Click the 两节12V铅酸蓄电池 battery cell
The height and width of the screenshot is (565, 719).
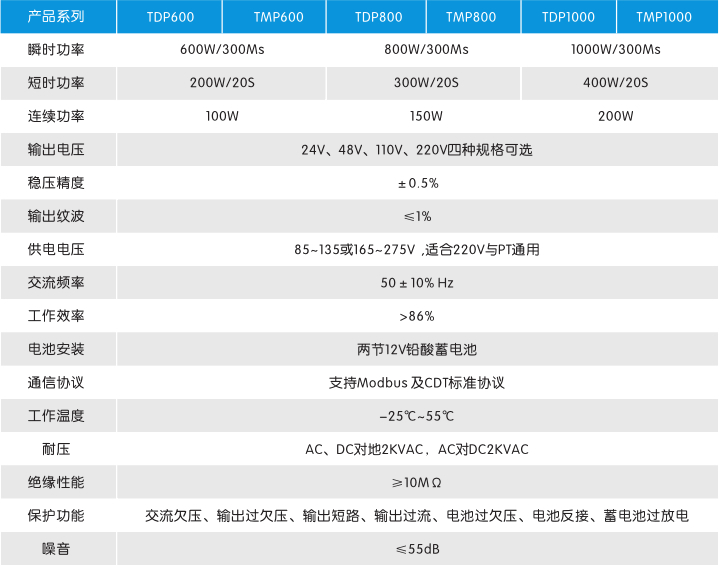pos(417,350)
